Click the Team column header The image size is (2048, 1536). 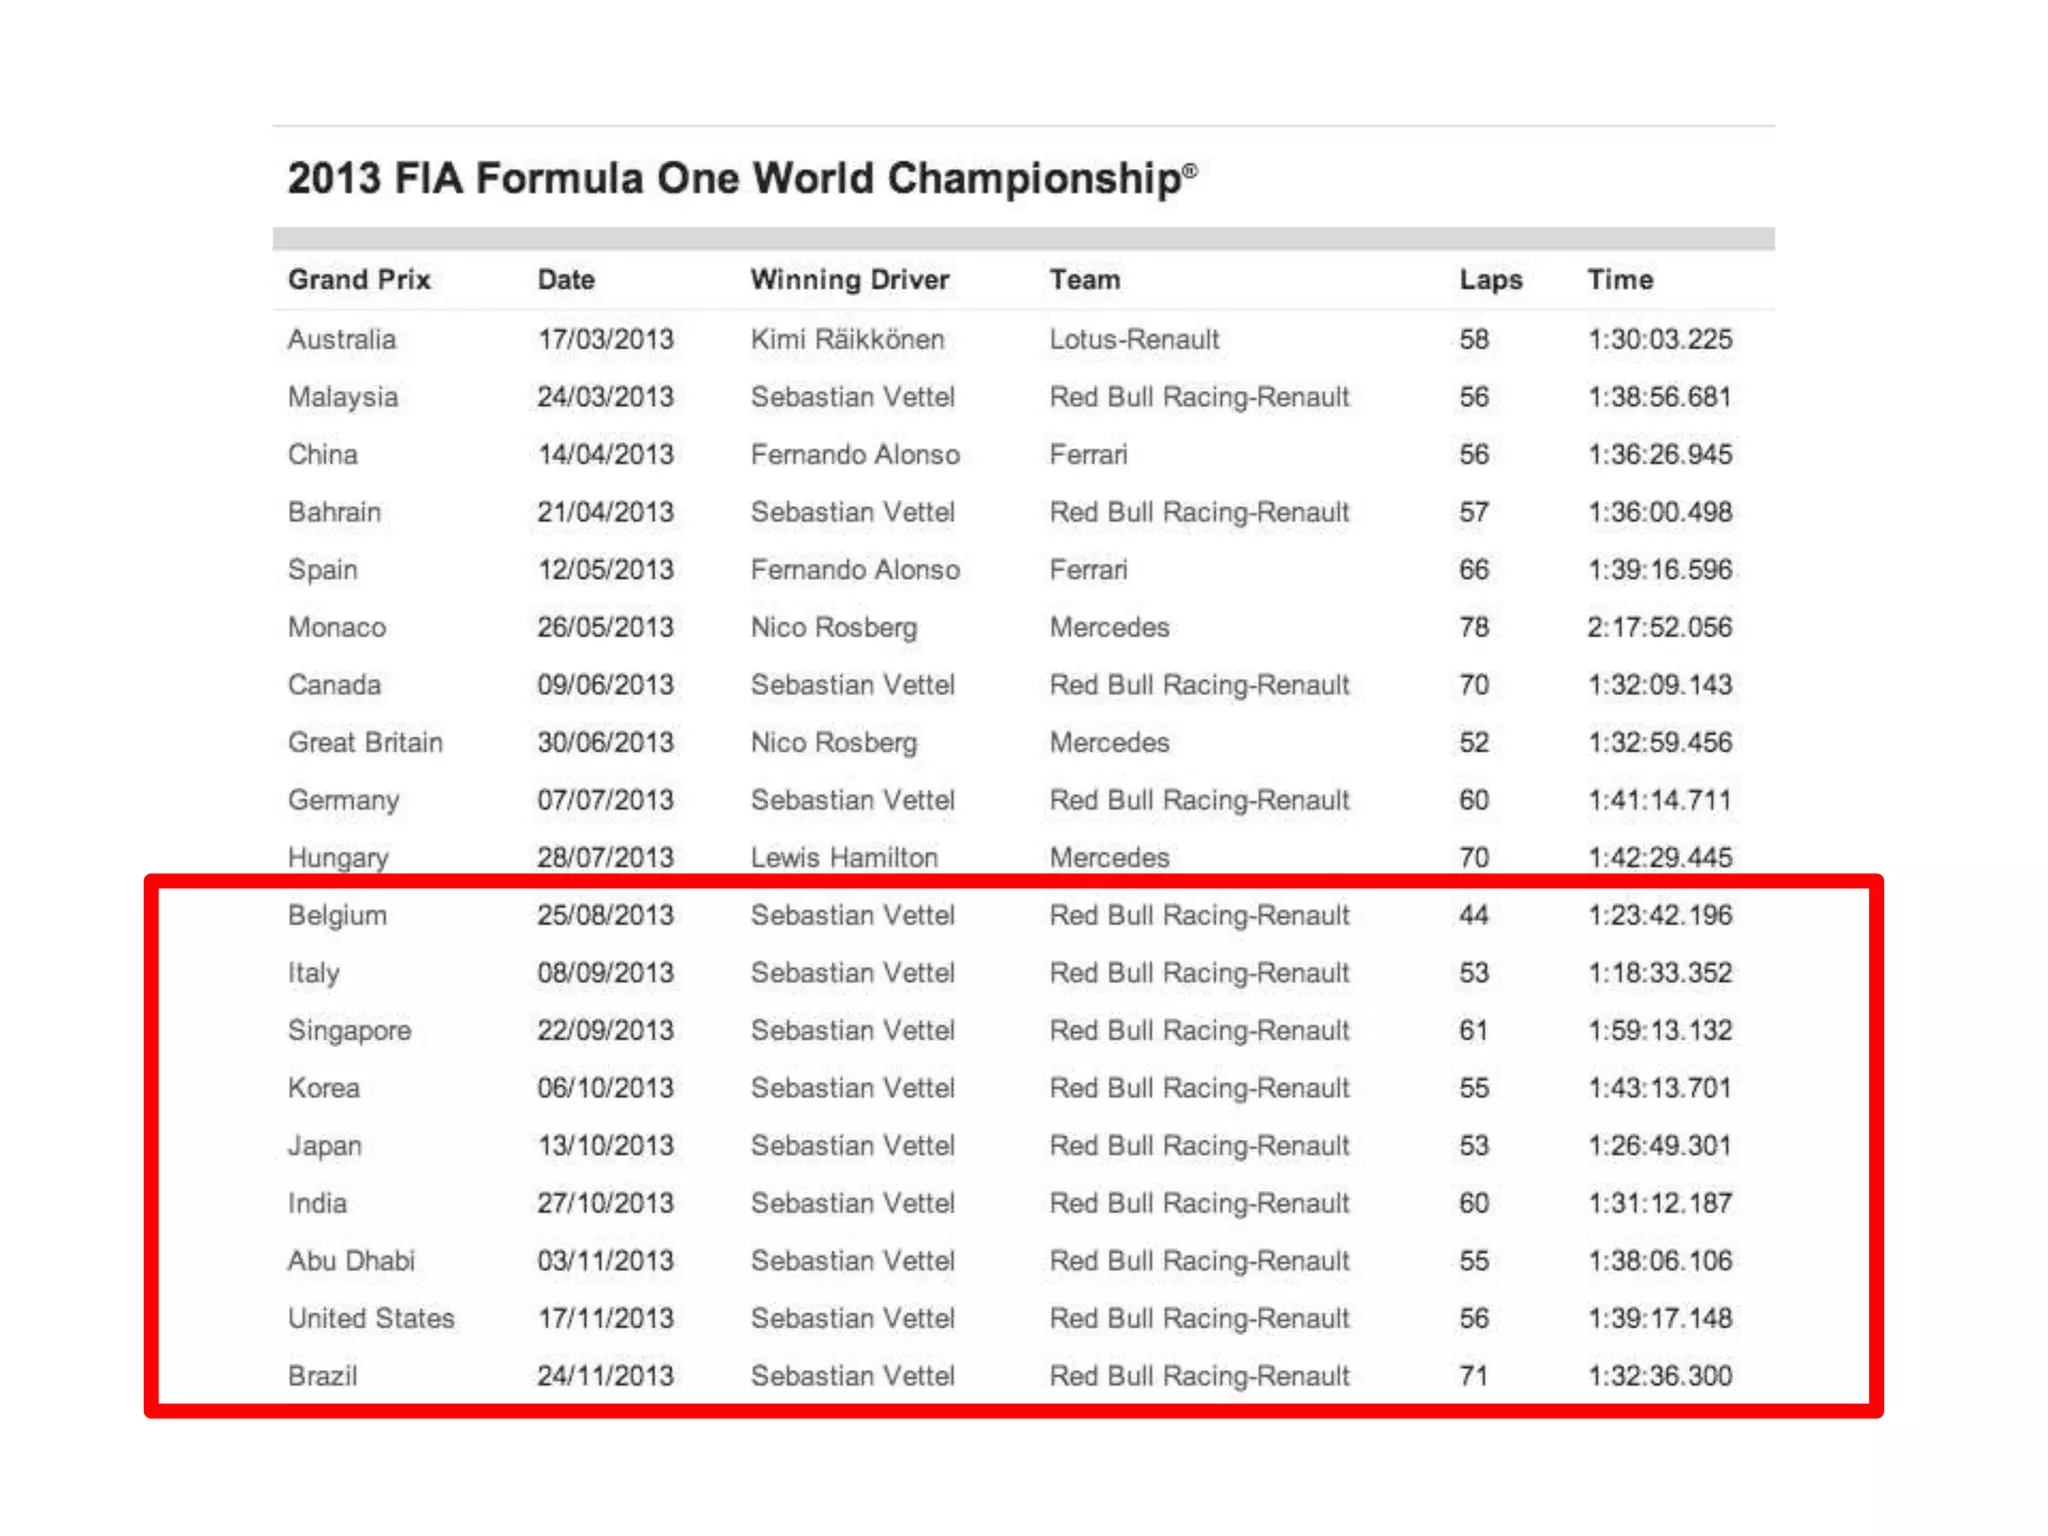click(1085, 279)
